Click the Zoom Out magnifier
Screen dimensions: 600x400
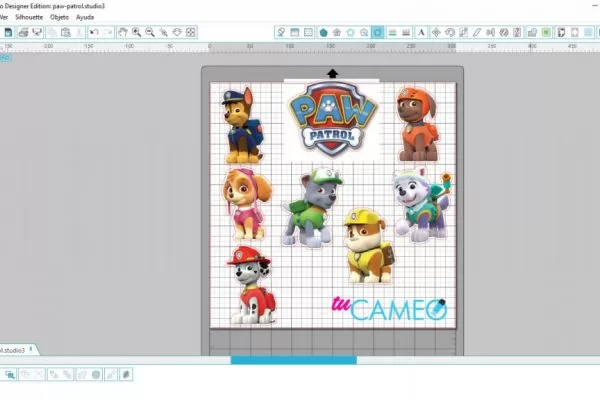[150, 33]
